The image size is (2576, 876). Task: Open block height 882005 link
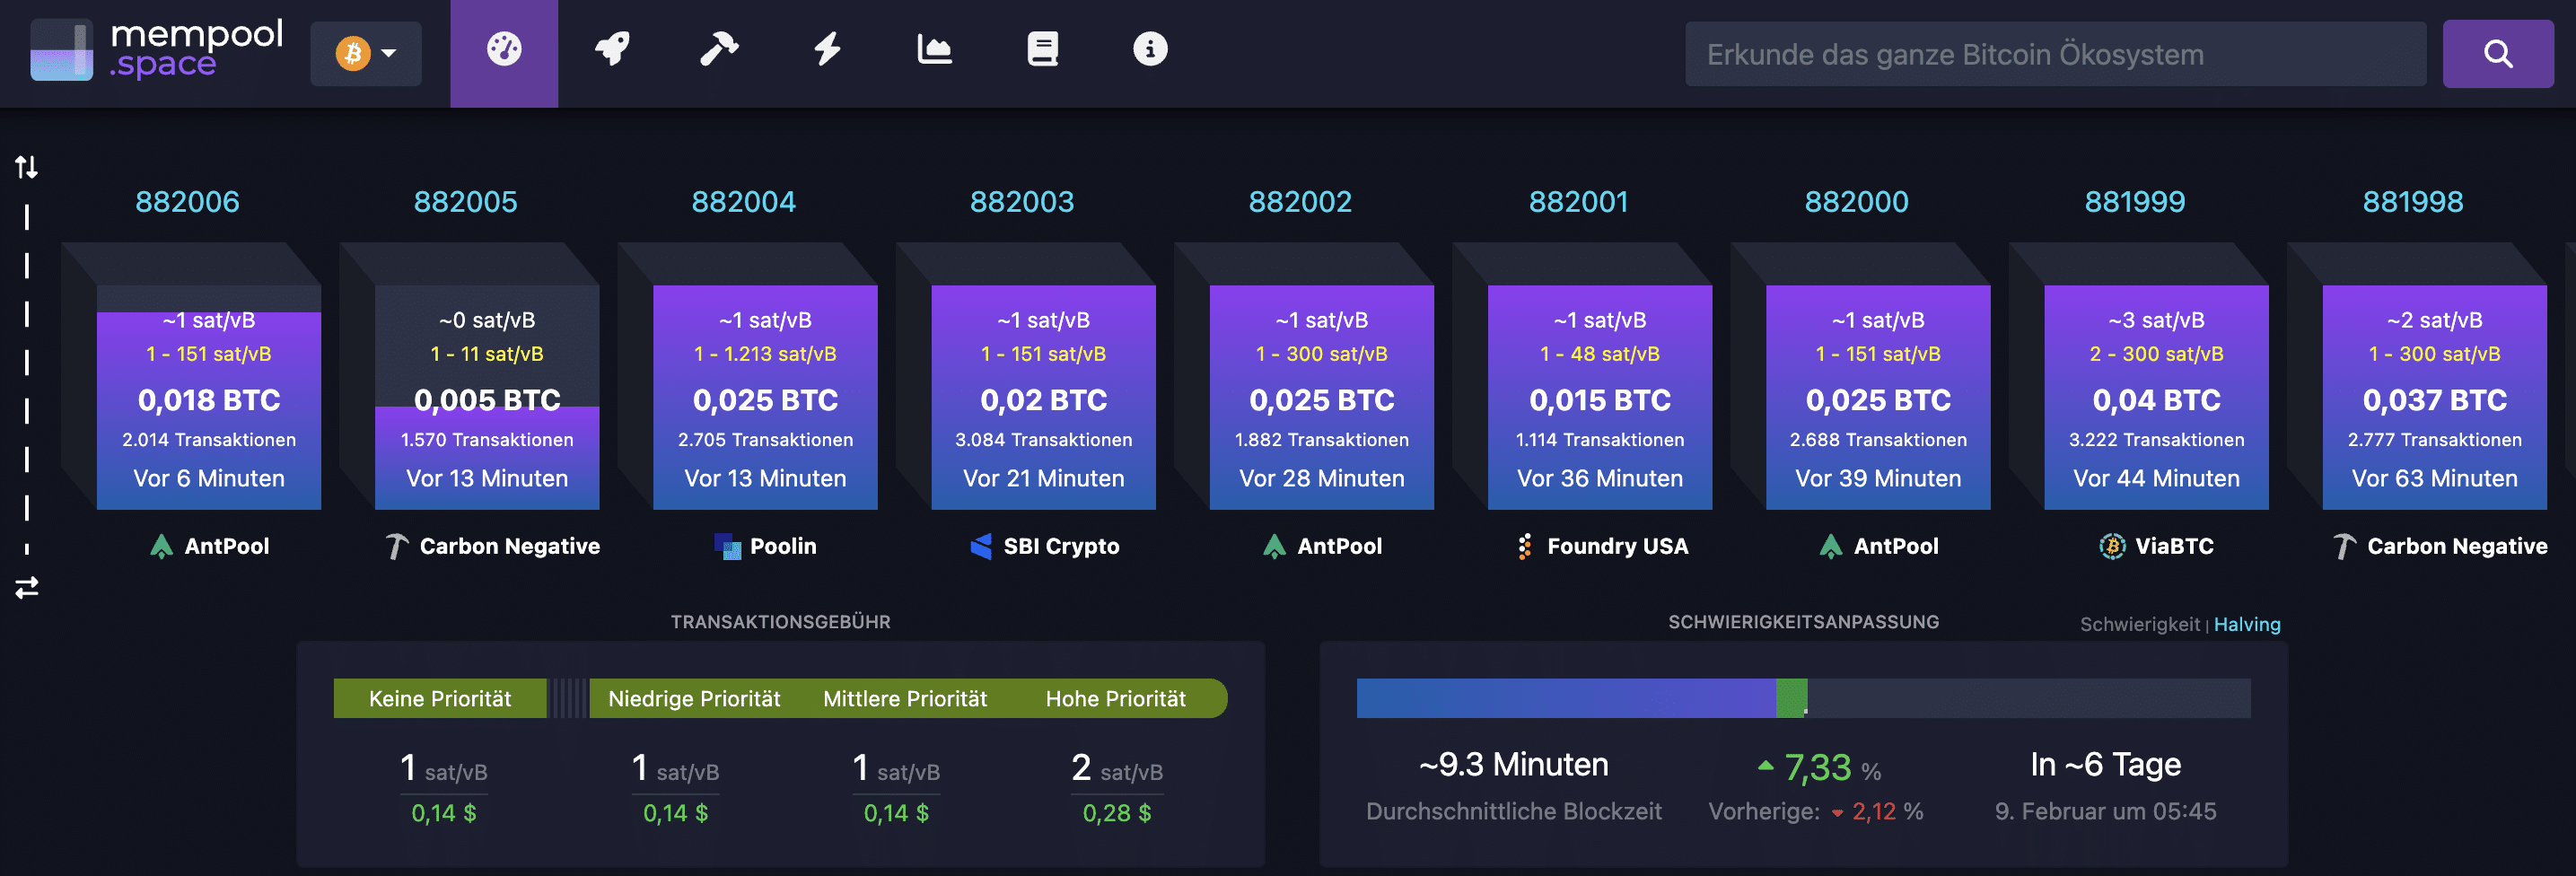pyautogui.click(x=465, y=202)
